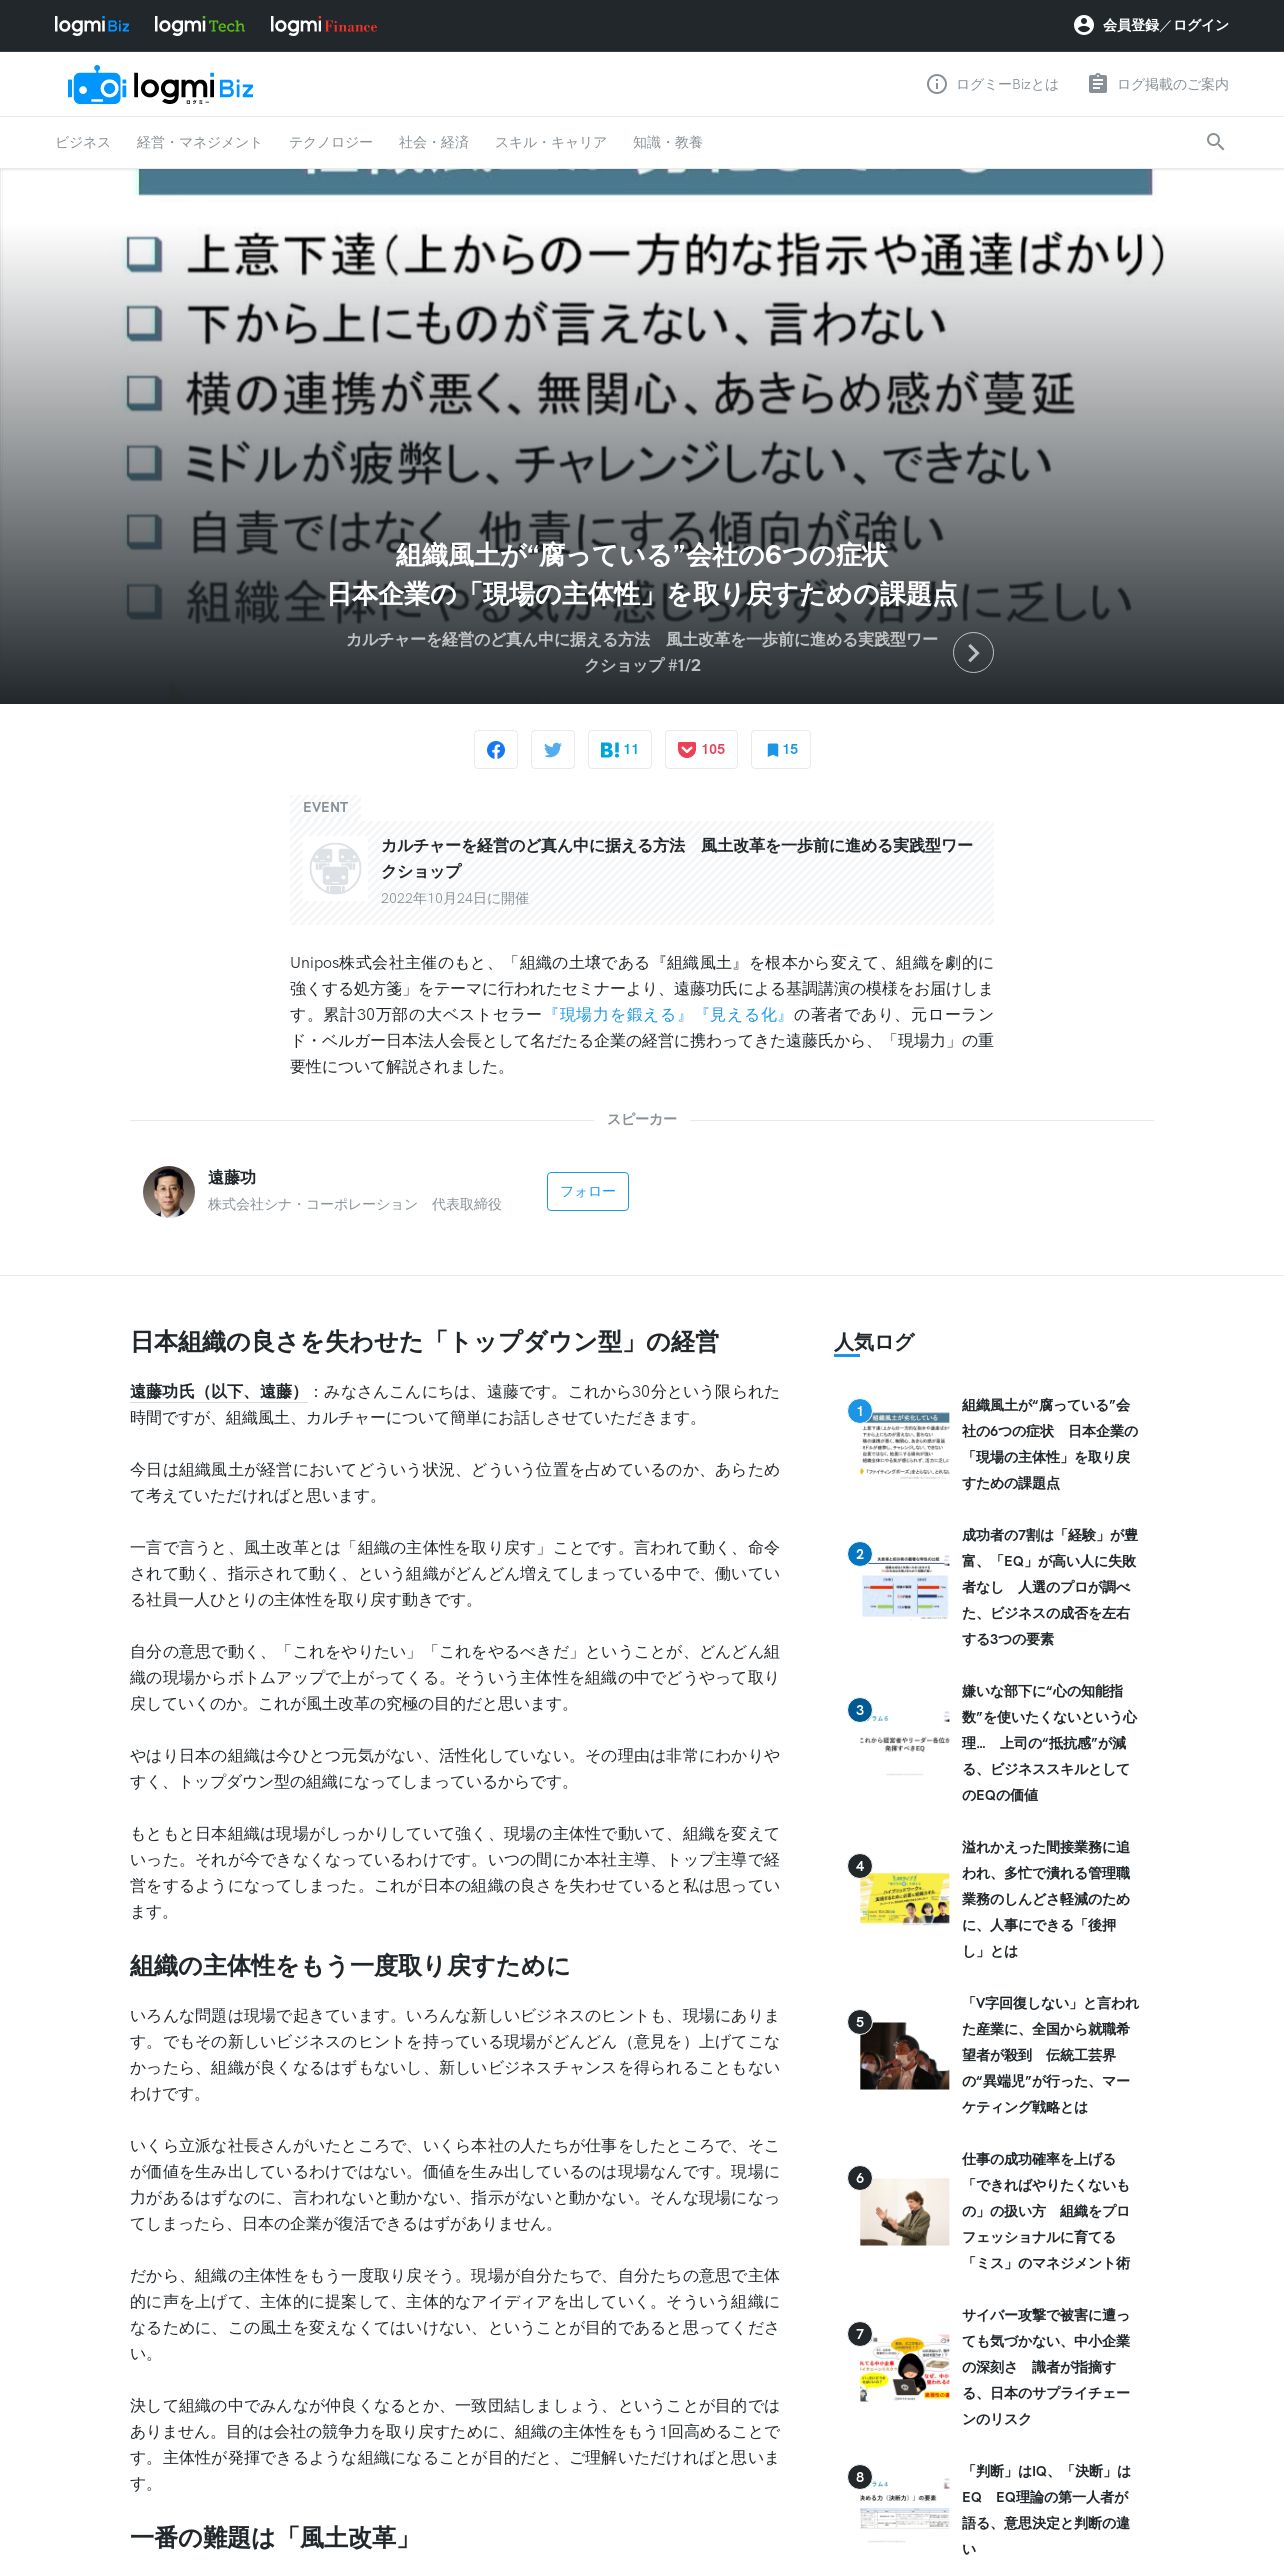This screenshot has width=1284, height=2568.
Task: Go to next part with hero arrow
Action: [x=973, y=652]
